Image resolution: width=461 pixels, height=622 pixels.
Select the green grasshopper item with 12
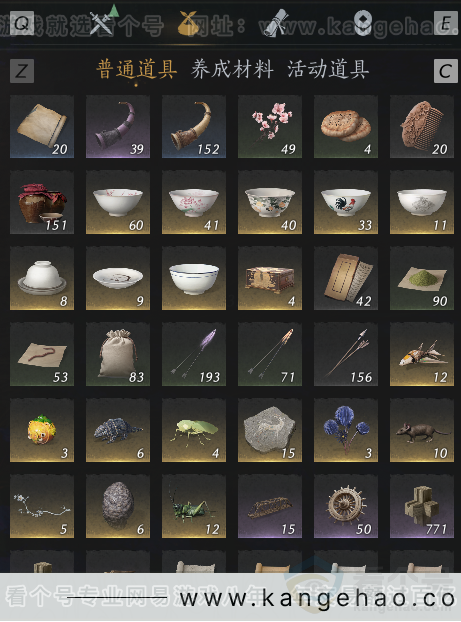pos(194,506)
